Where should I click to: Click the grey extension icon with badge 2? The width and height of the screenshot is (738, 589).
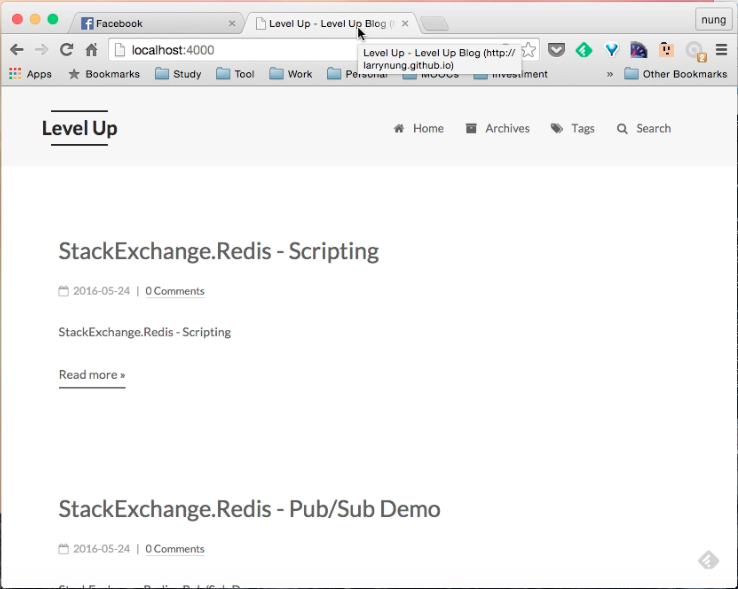(695, 51)
